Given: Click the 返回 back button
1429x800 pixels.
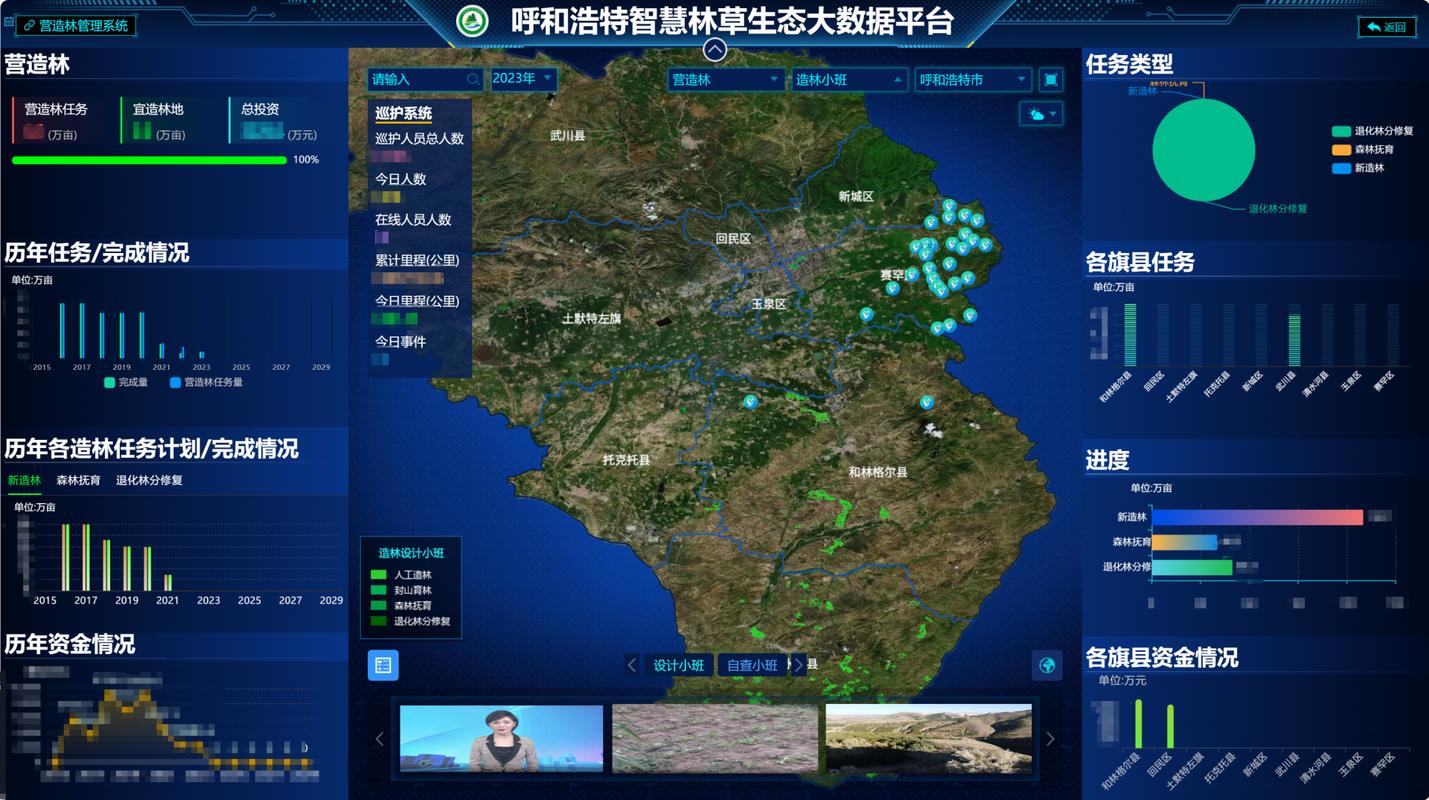Looking at the screenshot, I should coord(1387,27).
